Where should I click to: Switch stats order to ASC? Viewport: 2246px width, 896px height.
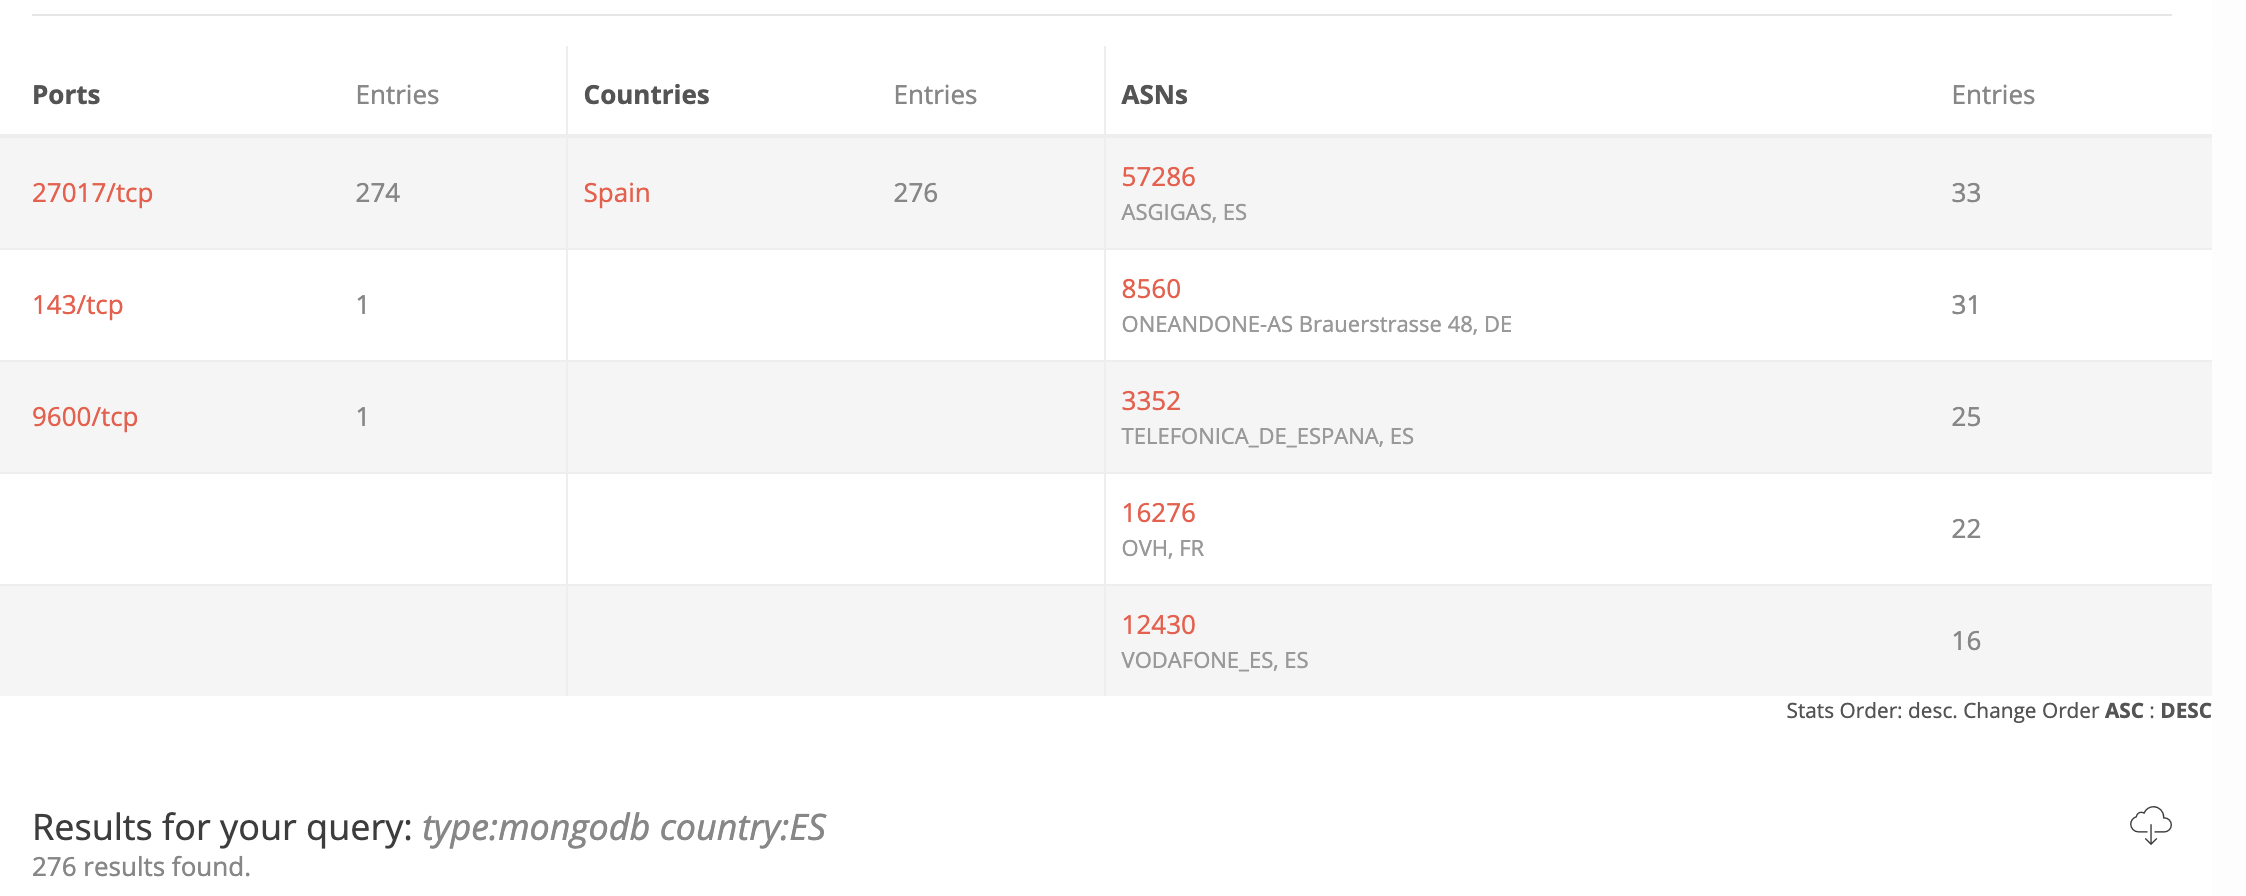click(x=2123, y=711)
